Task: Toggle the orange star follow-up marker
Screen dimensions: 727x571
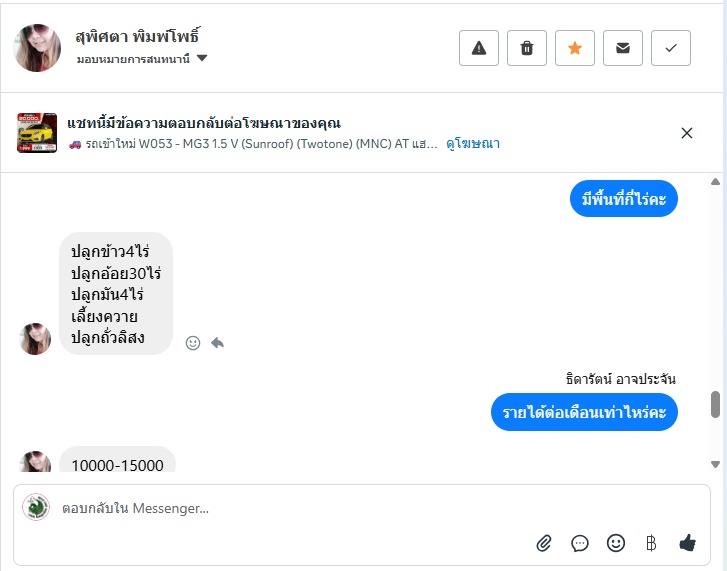Action: pyautogui.click(x=575, y=48)
